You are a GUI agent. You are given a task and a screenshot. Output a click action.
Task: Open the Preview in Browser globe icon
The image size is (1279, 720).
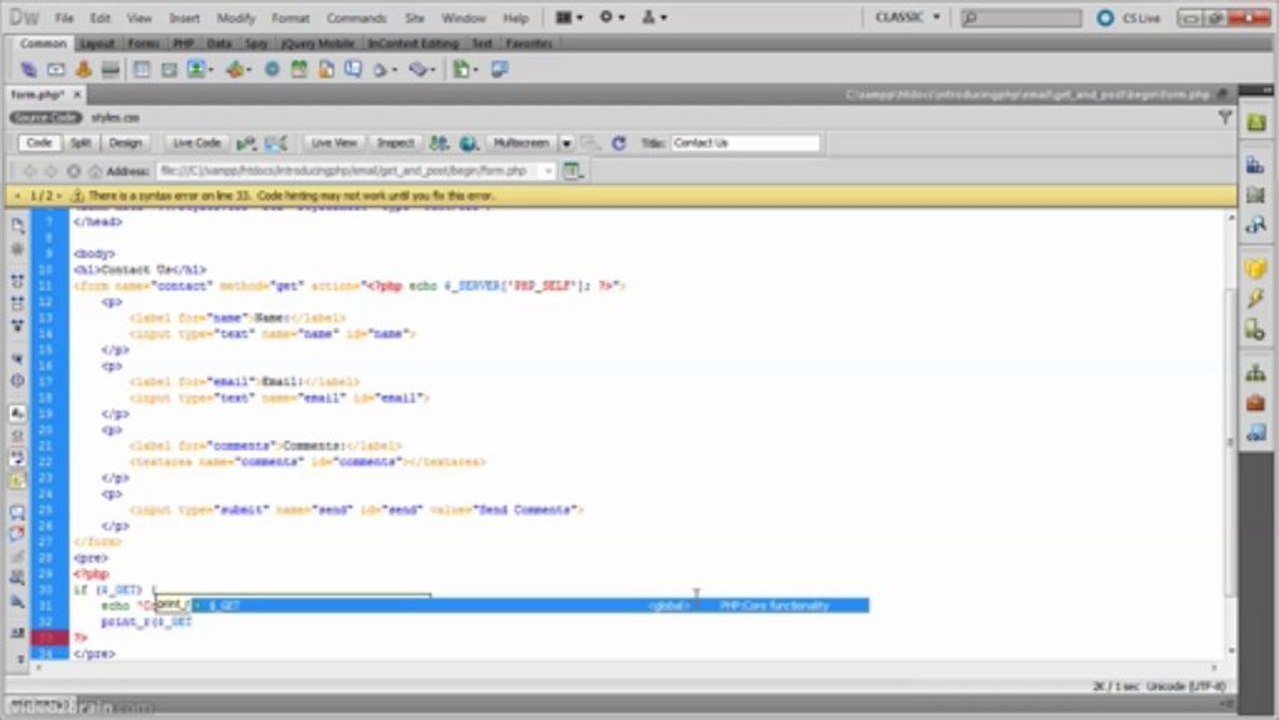[469, 143]
